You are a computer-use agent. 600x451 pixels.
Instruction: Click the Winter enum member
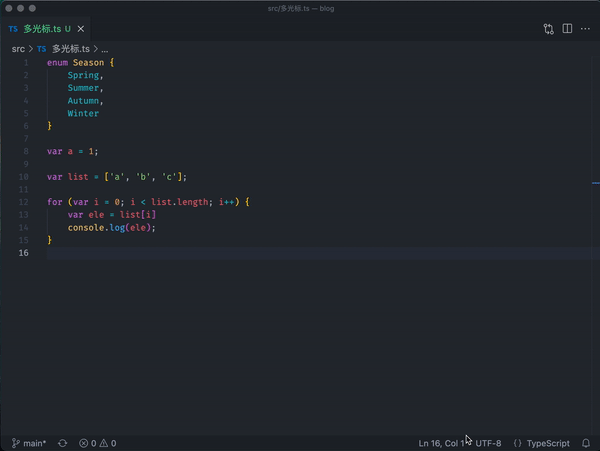coord(83,113)
